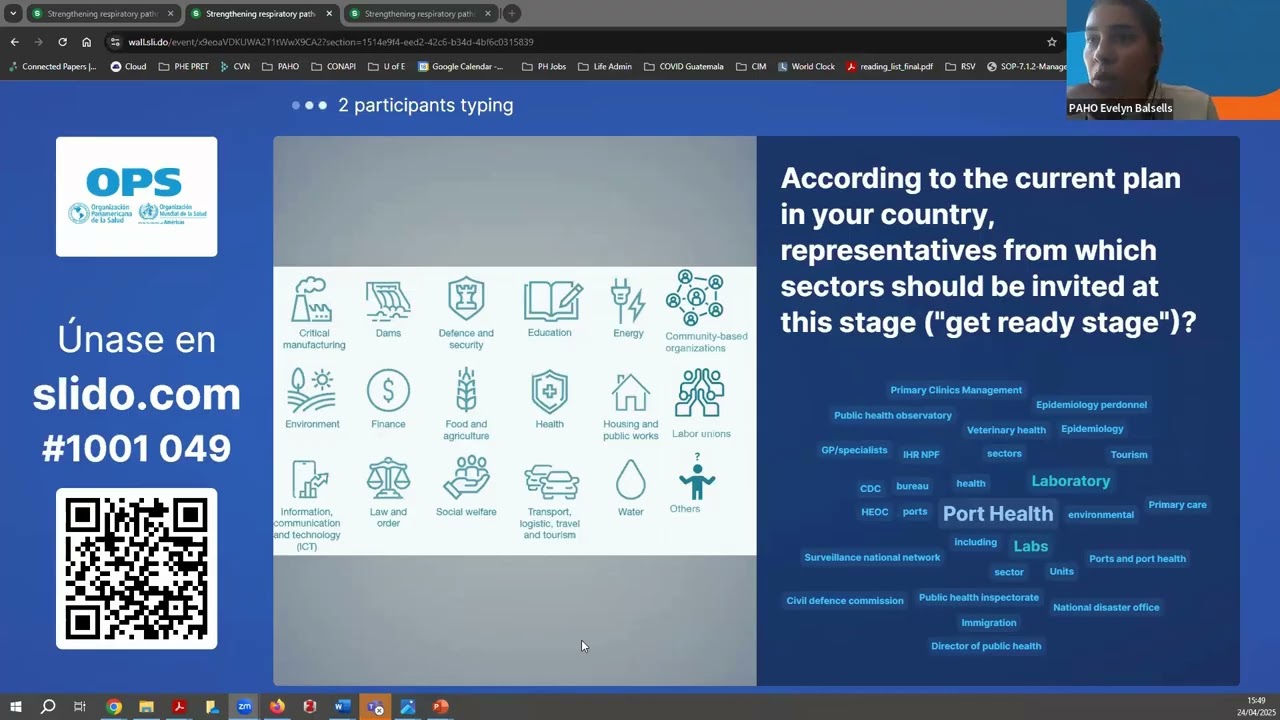Click the Others person icon
The height and width of the screenshot is (720, 1280).
[x=697, y=476]
